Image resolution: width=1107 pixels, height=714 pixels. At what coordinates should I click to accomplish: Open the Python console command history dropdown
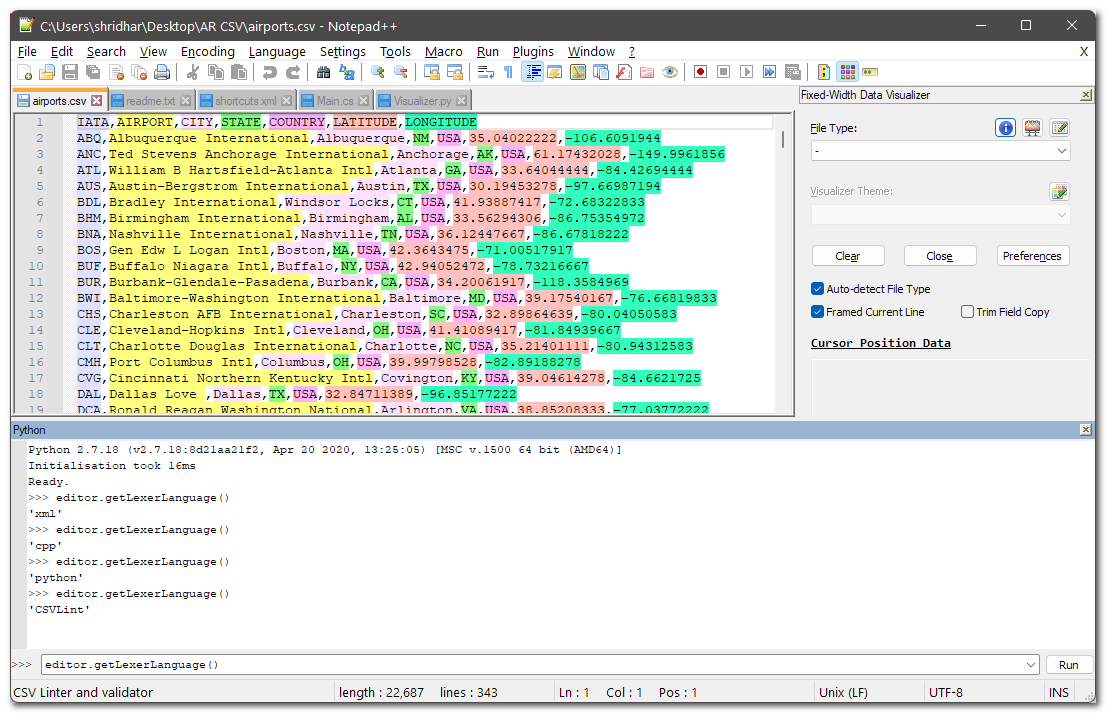pyautogui.click(x=1032, y=665)
